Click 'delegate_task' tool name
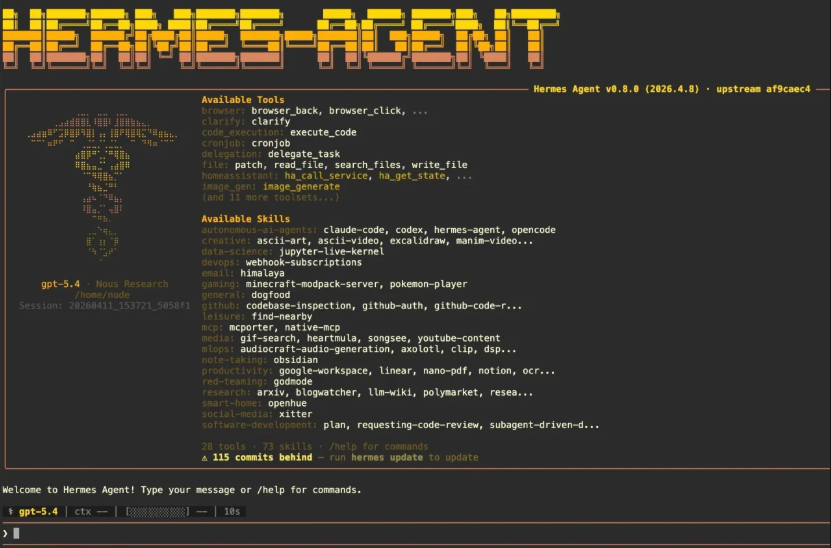 click(x=304, y=154)
